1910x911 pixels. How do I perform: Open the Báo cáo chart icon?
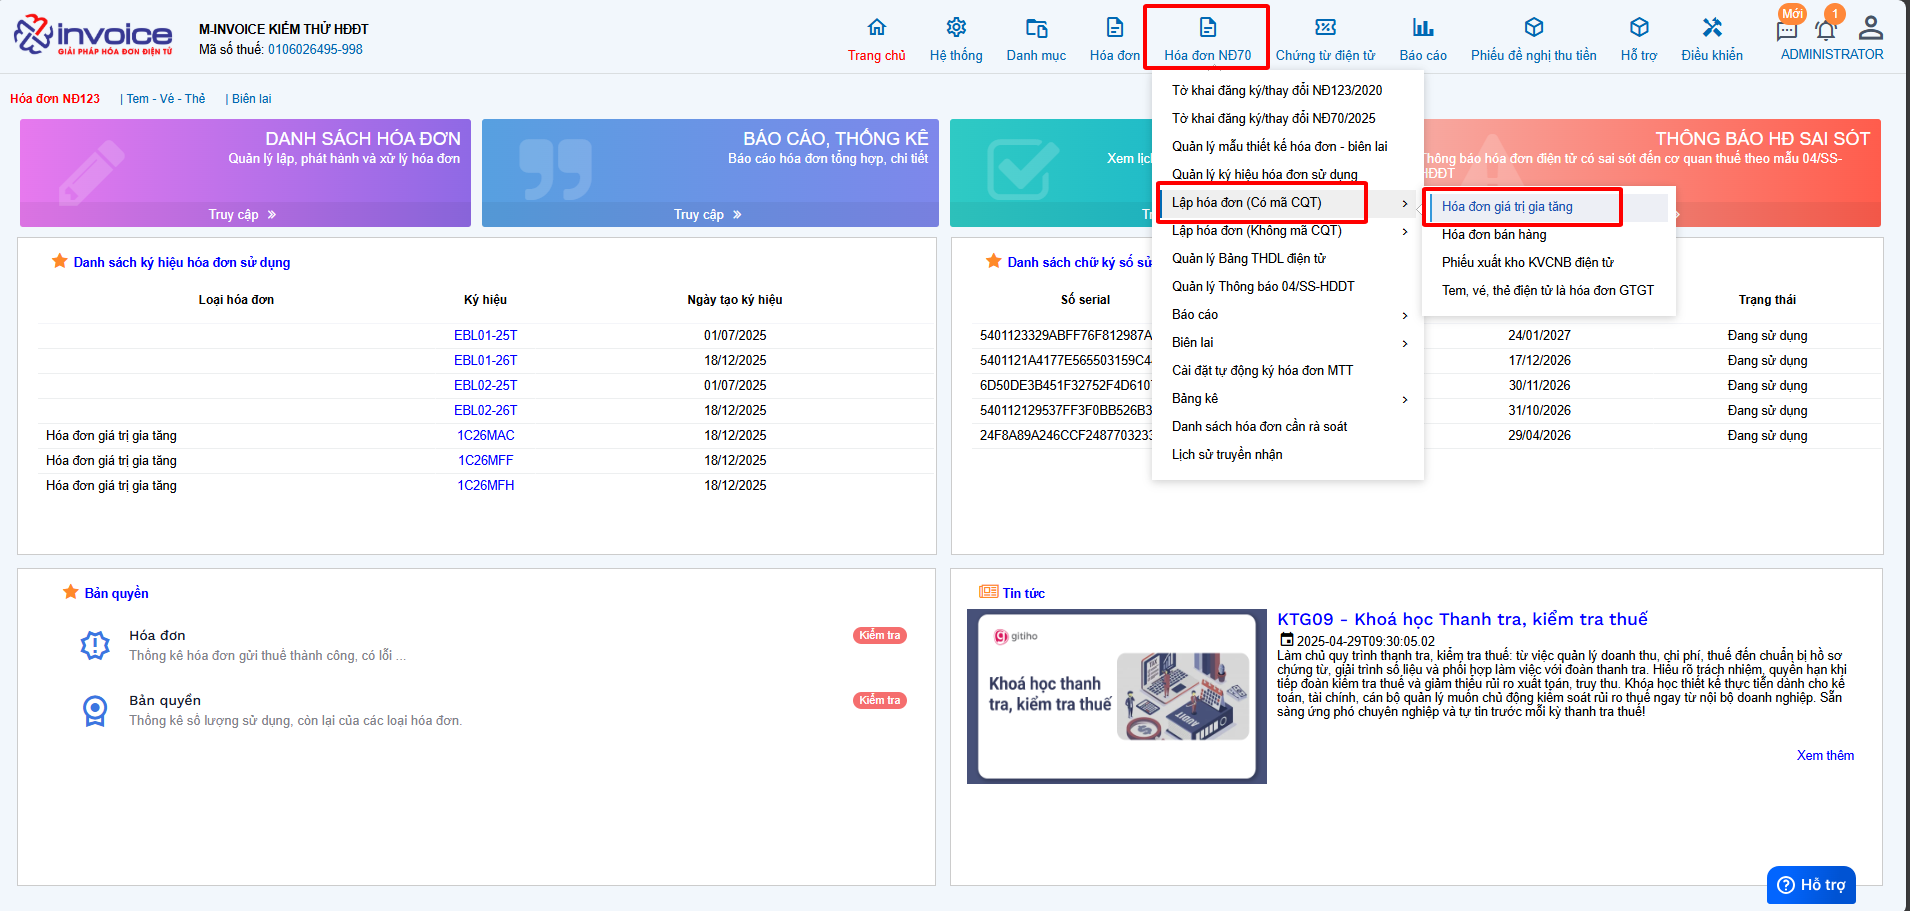pyautogui.click(x=1422, y=28)
